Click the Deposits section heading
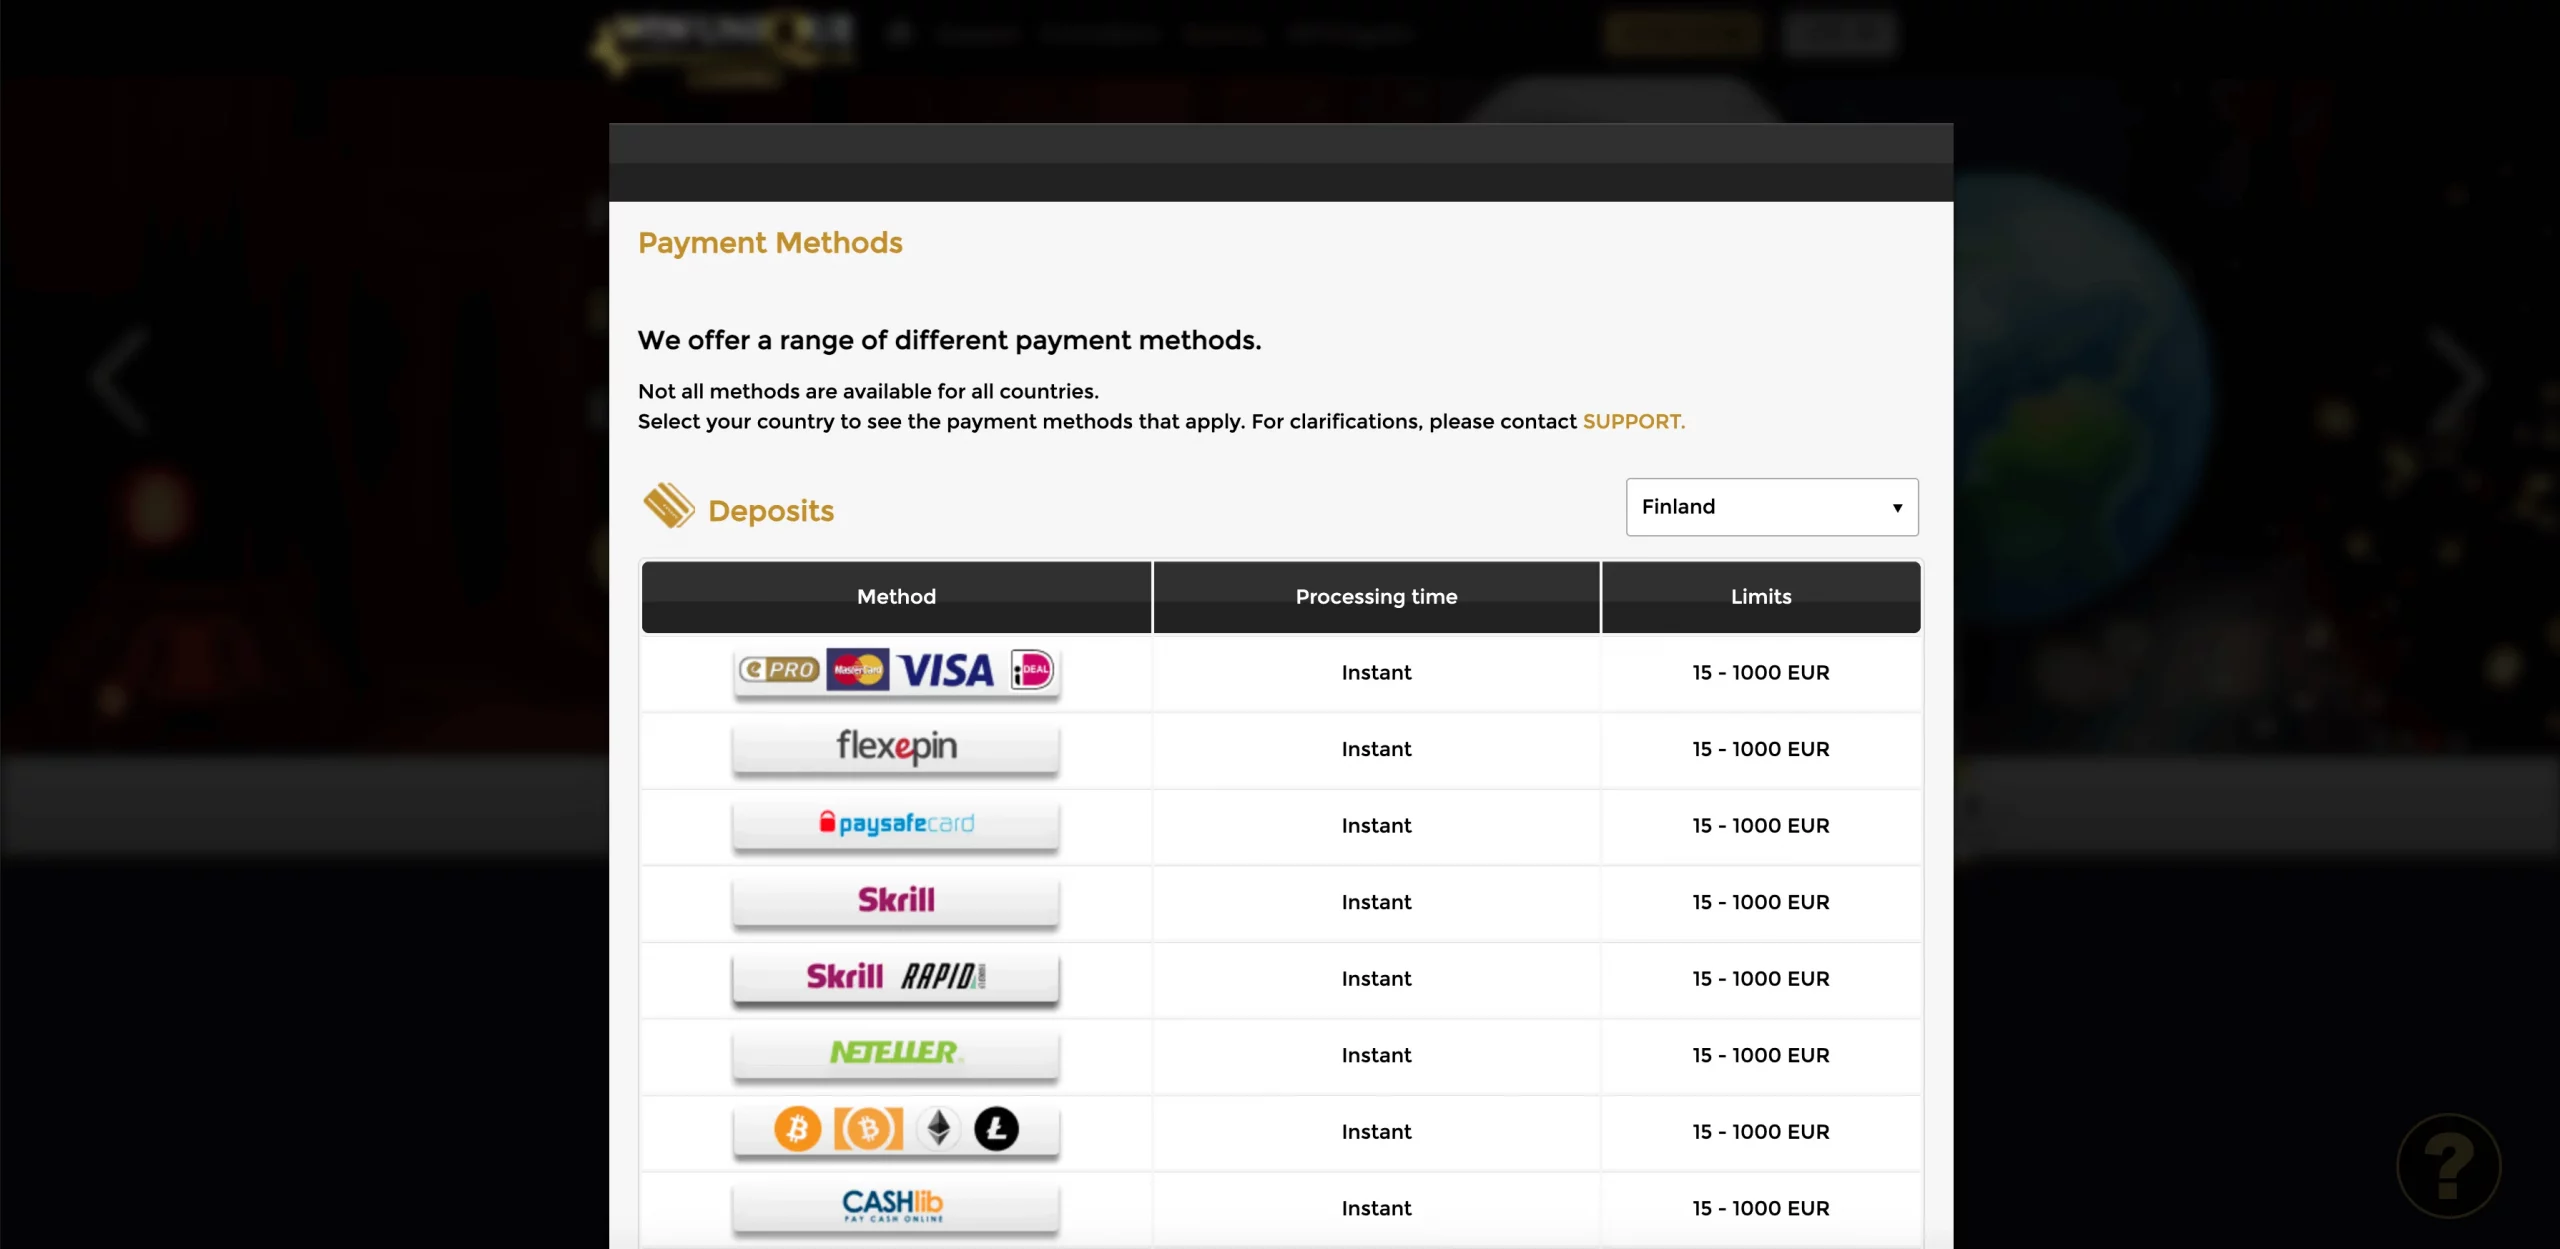 771,511
